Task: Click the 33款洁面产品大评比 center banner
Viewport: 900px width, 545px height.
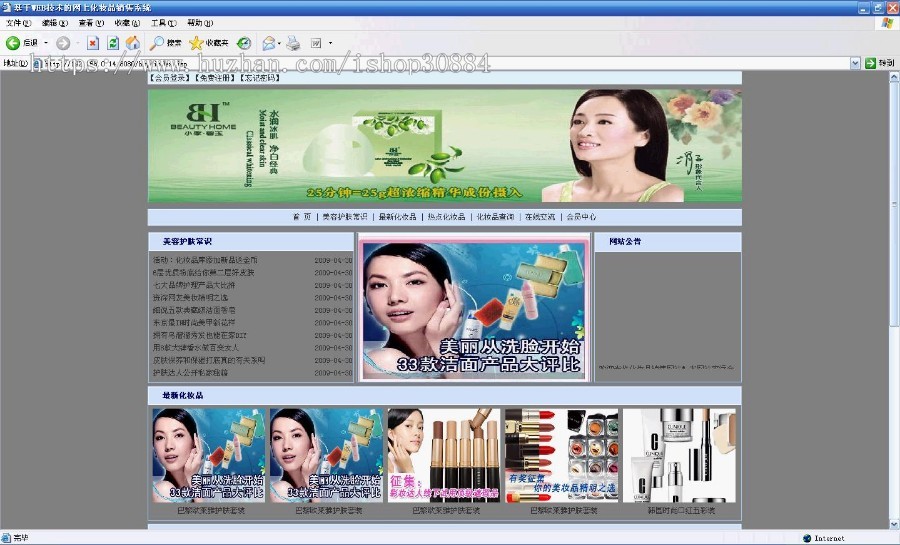Action: 474,308
